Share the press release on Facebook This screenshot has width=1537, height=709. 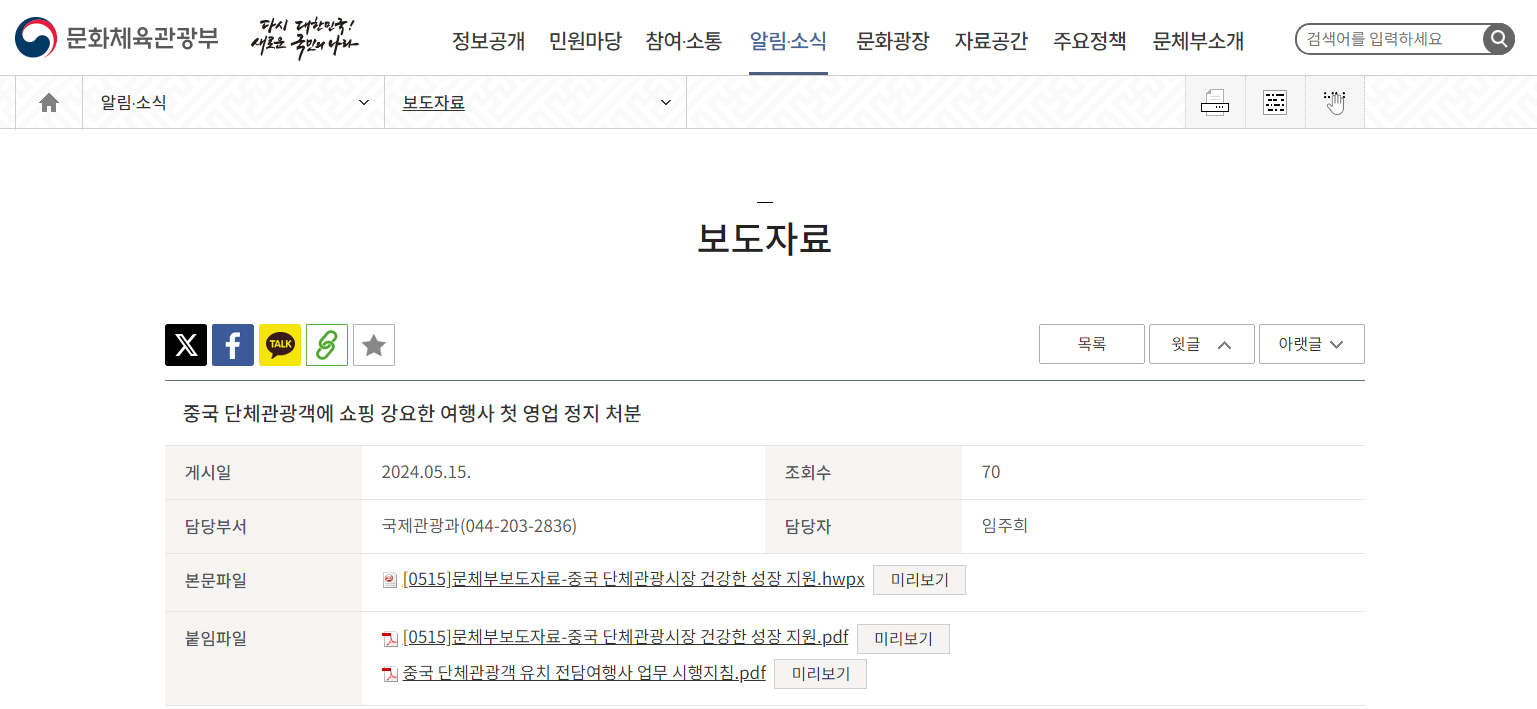click(x=233, y=345)
